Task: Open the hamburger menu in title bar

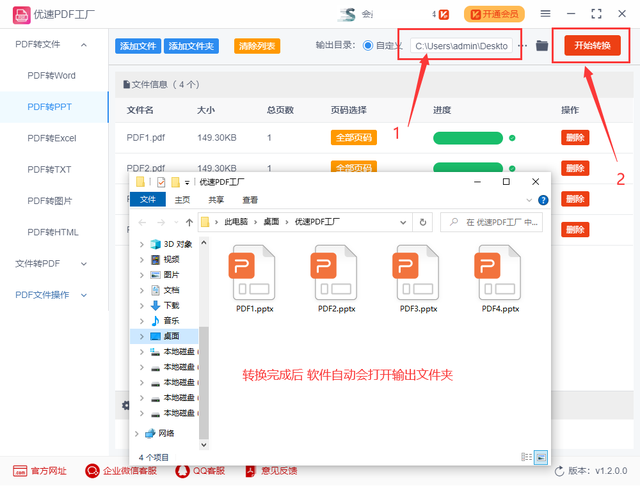Action: 545,14
